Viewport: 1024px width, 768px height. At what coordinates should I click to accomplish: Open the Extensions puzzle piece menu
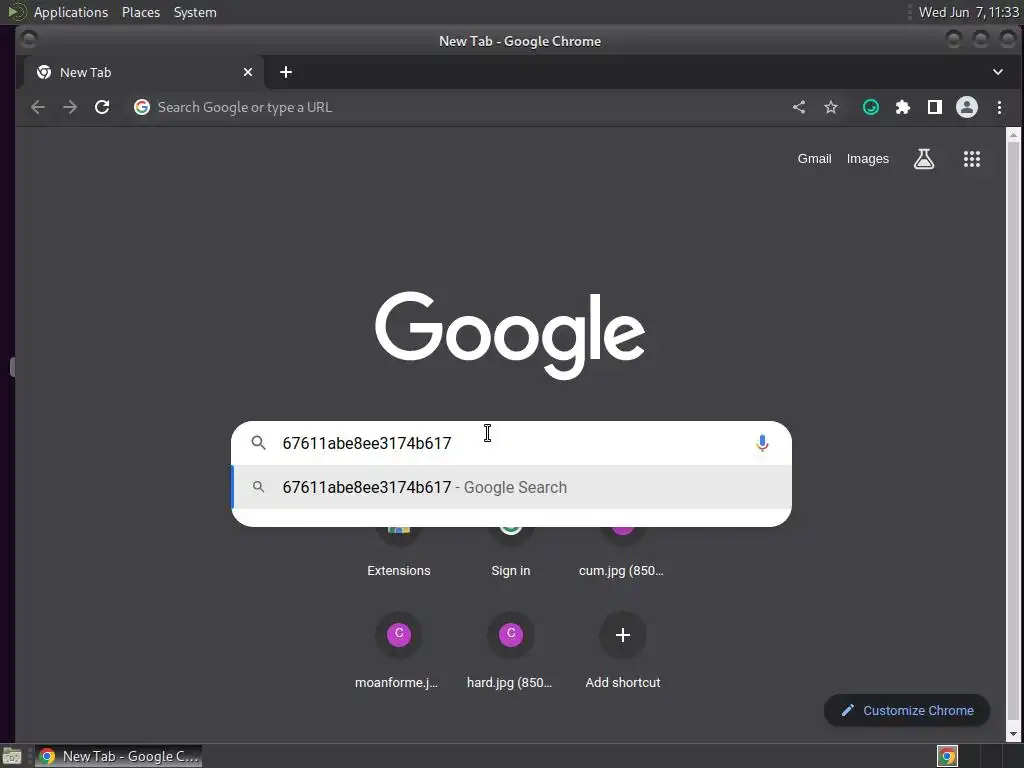pyautogui.click(x=903, y=107)
